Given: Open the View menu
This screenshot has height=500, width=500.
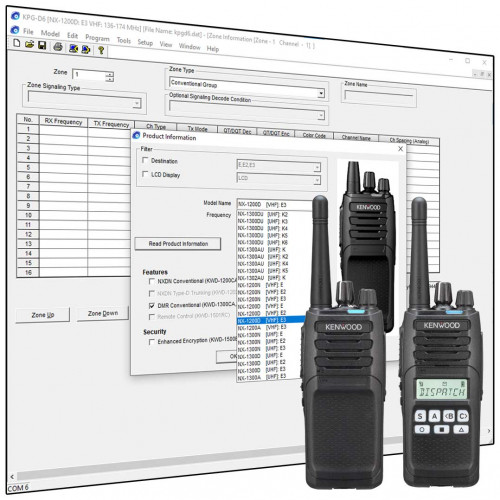Looking at the screenshot, I should 166,44.
